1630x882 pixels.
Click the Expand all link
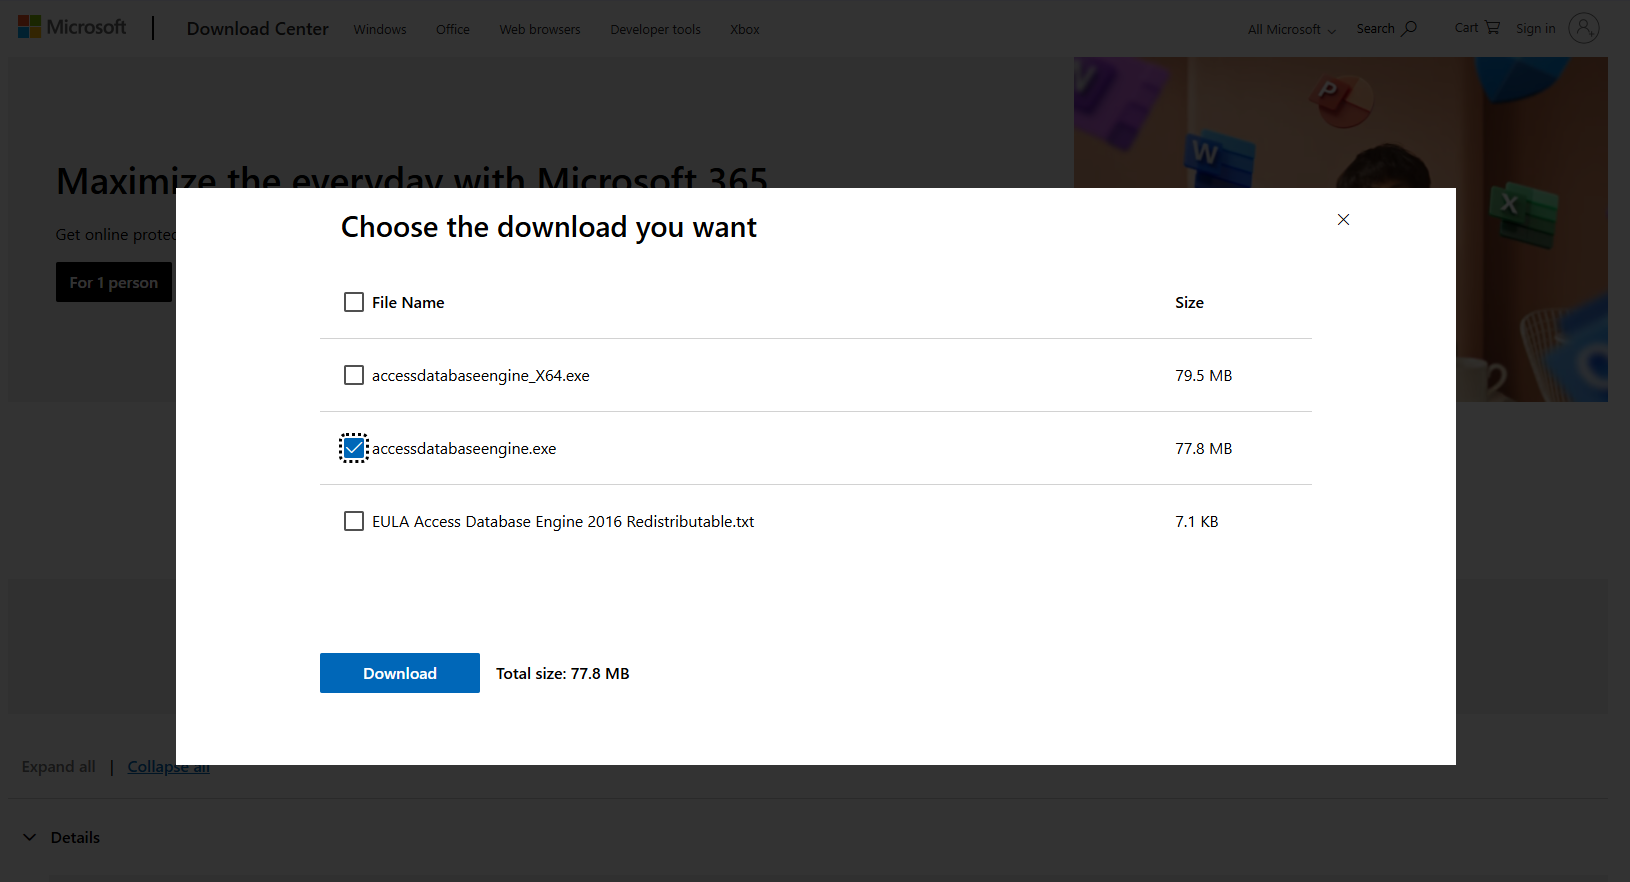(x=59, y=766)
